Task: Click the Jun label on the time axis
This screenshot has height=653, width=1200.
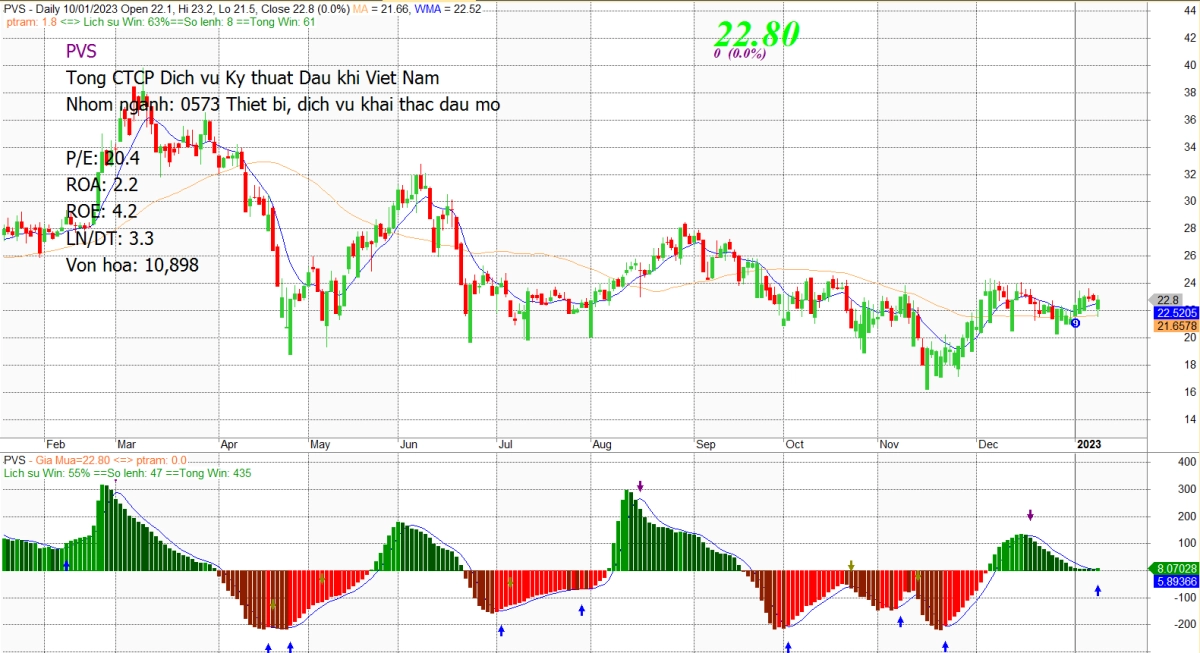Action: [x=408, y=444]
